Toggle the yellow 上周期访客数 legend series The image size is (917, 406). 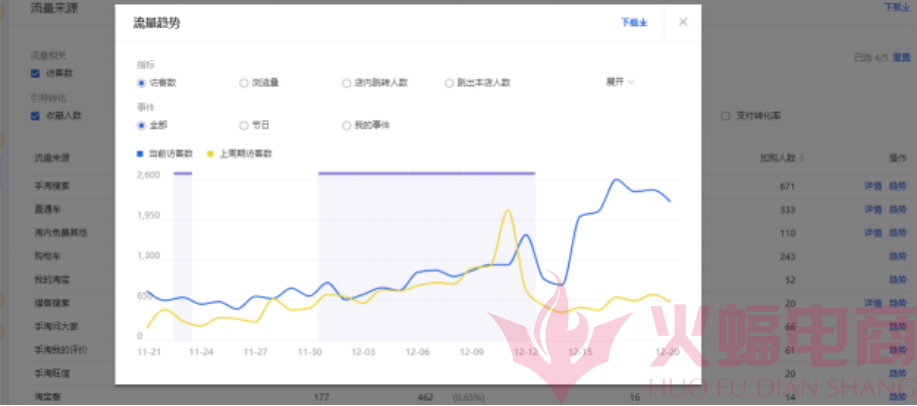pos(240,154)
